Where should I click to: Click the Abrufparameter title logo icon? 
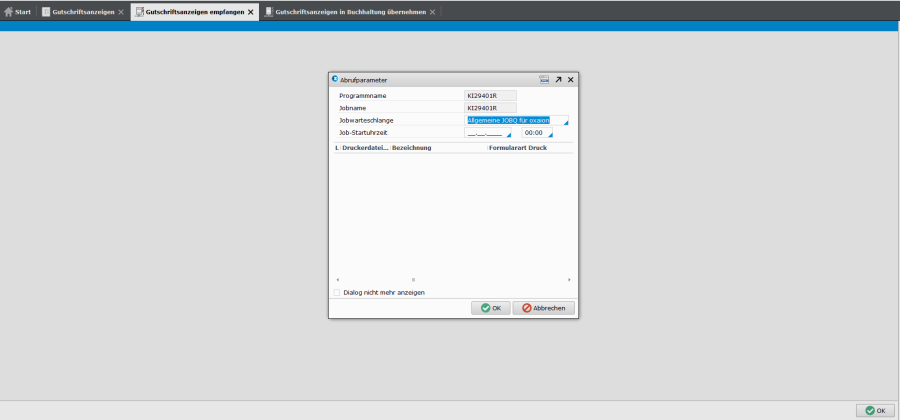click(335, 79)
